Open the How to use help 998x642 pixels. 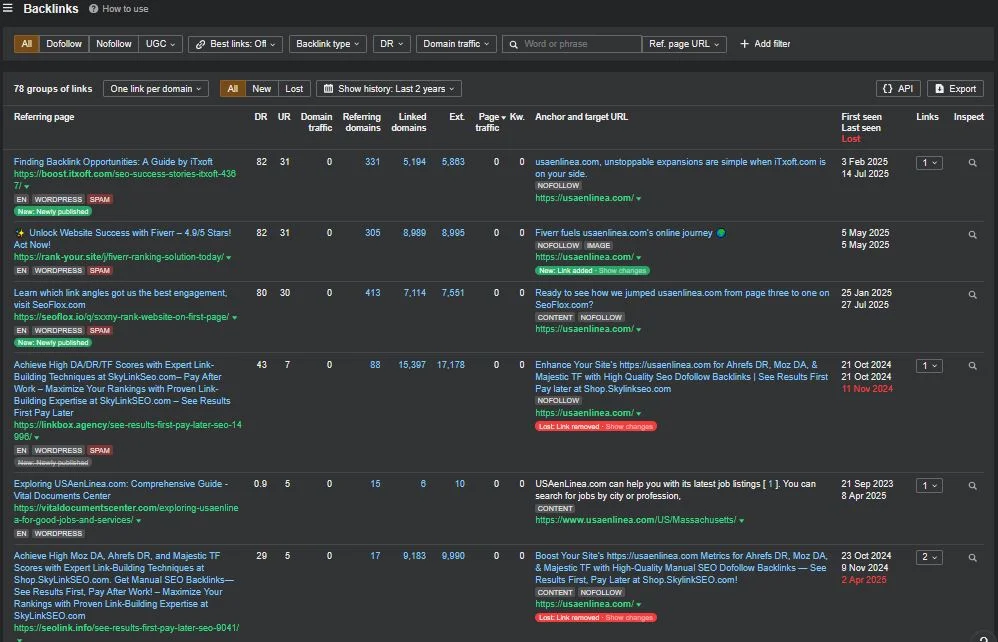pyautogui.click(x=119, y=9)
